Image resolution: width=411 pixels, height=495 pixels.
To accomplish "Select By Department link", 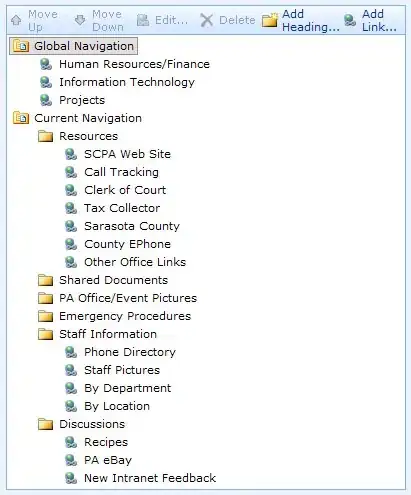I will [x=127, y=388].
